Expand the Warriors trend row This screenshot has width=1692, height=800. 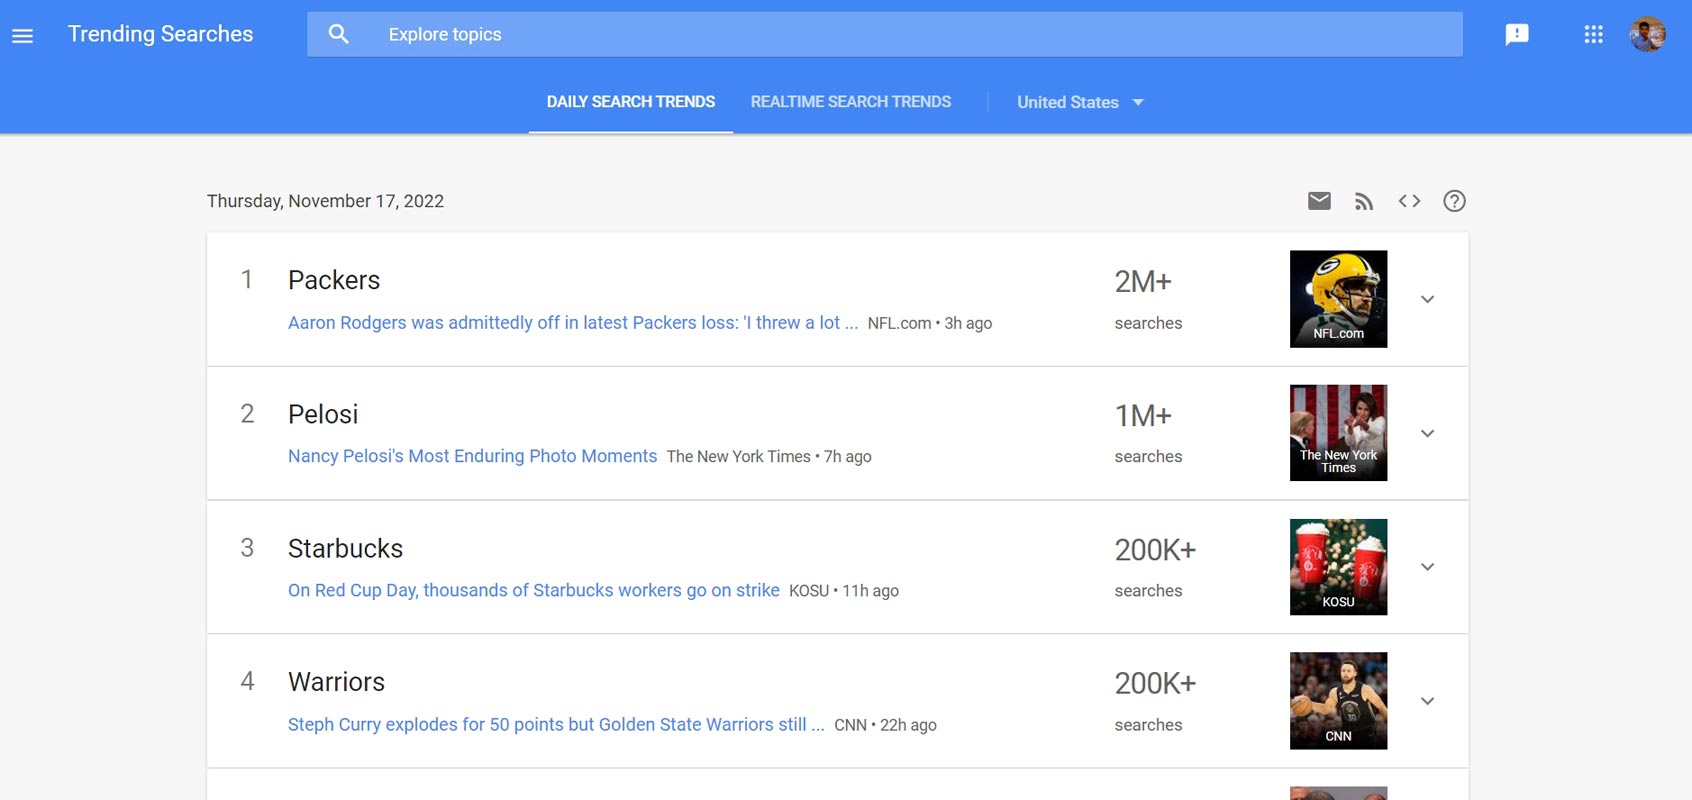pos(1428,701)
